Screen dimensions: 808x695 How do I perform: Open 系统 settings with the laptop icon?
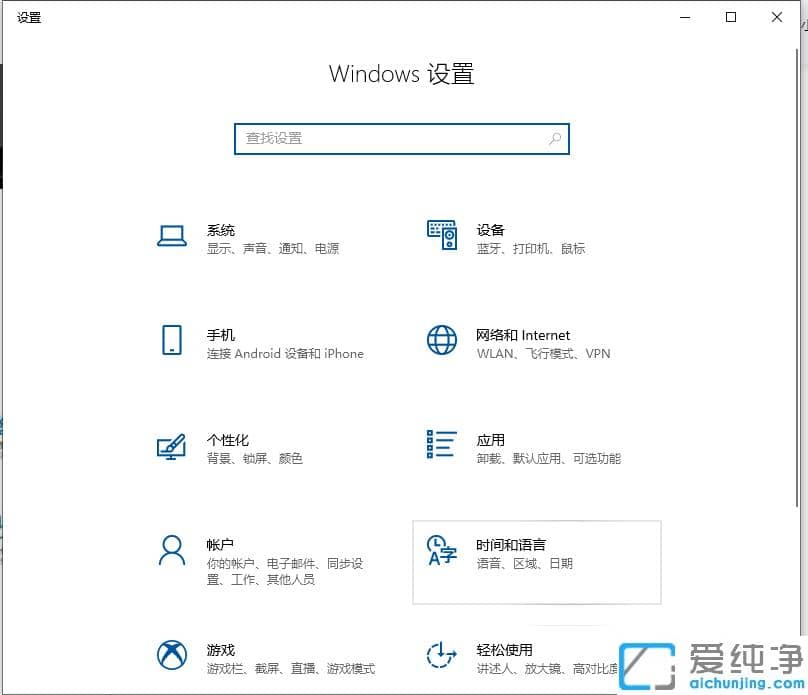[x=172, y=234]
